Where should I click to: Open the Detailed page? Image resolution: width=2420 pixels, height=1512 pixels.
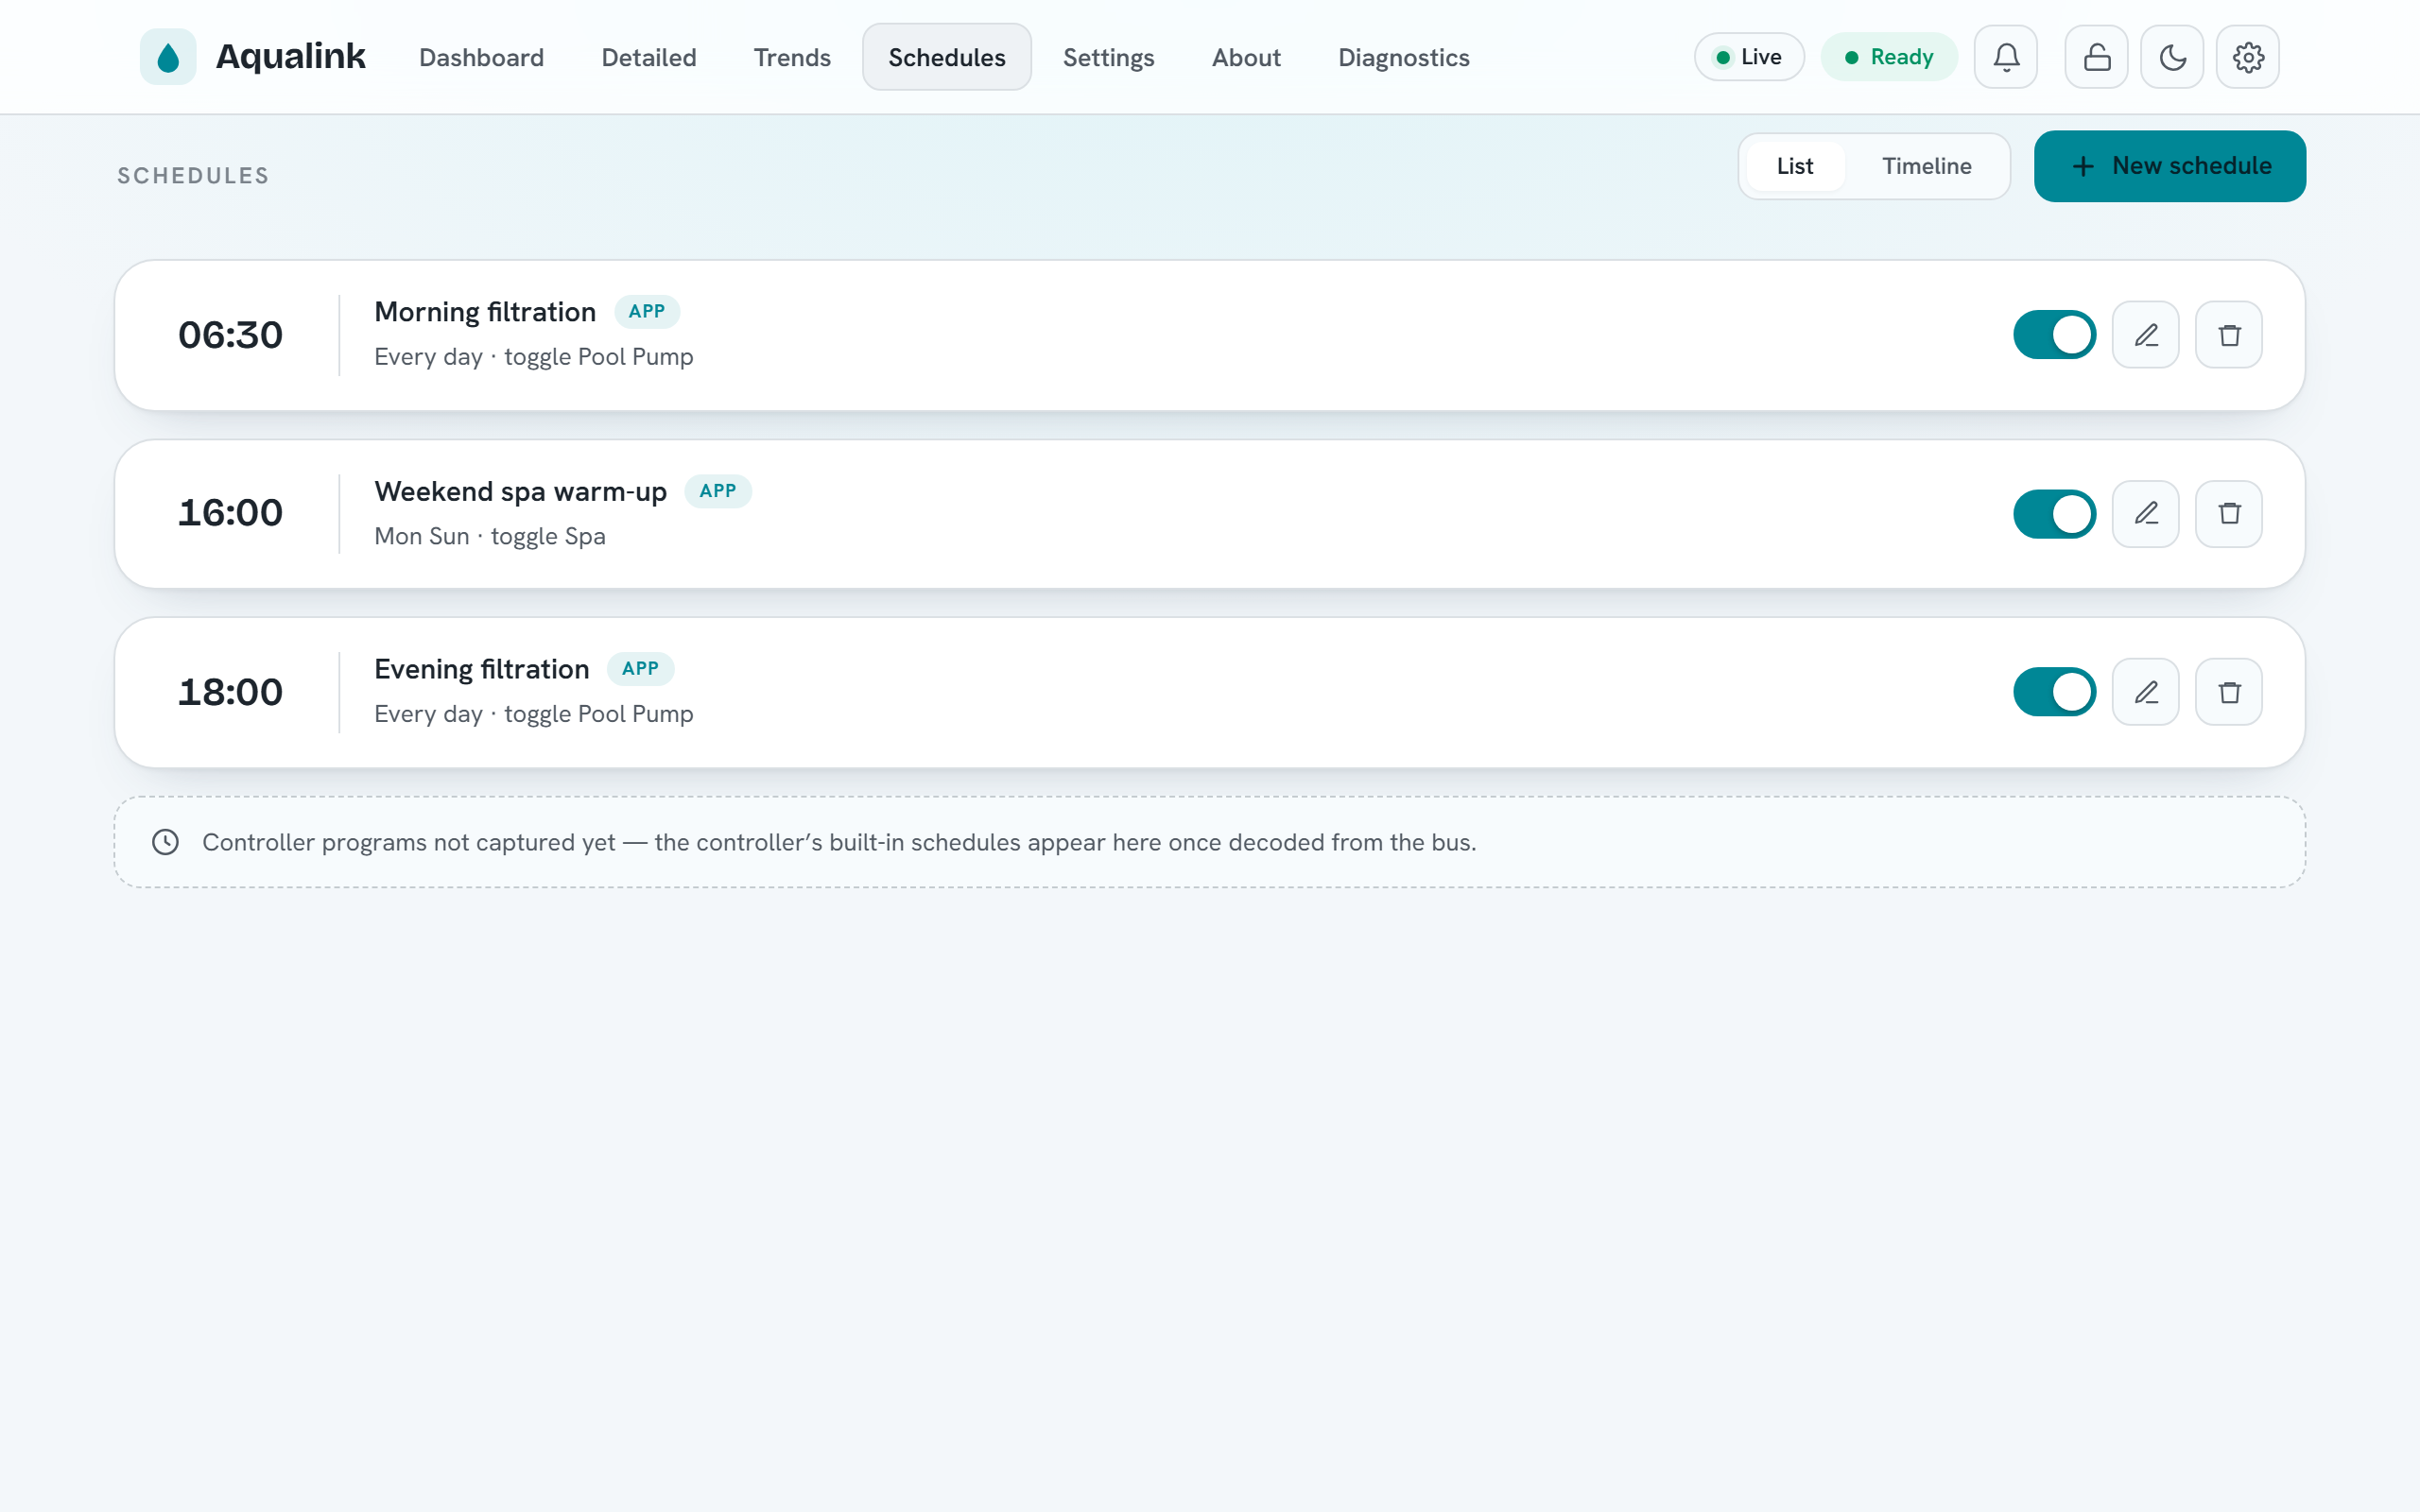648,57
